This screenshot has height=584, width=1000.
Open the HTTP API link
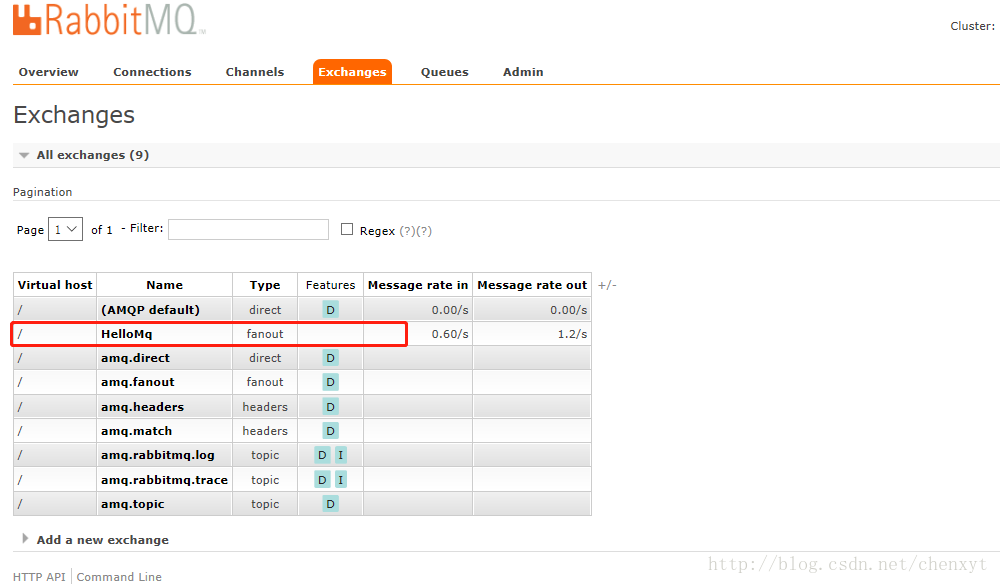point(39,577)
